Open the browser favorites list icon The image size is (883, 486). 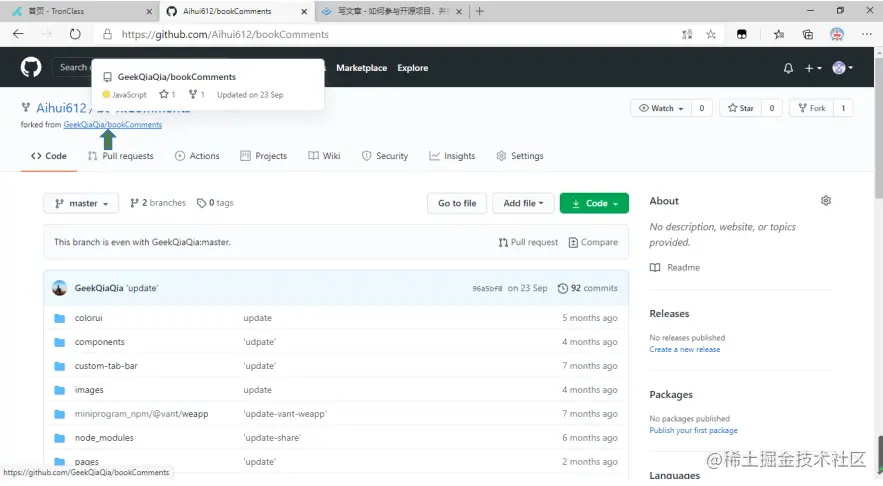[779, 34]
